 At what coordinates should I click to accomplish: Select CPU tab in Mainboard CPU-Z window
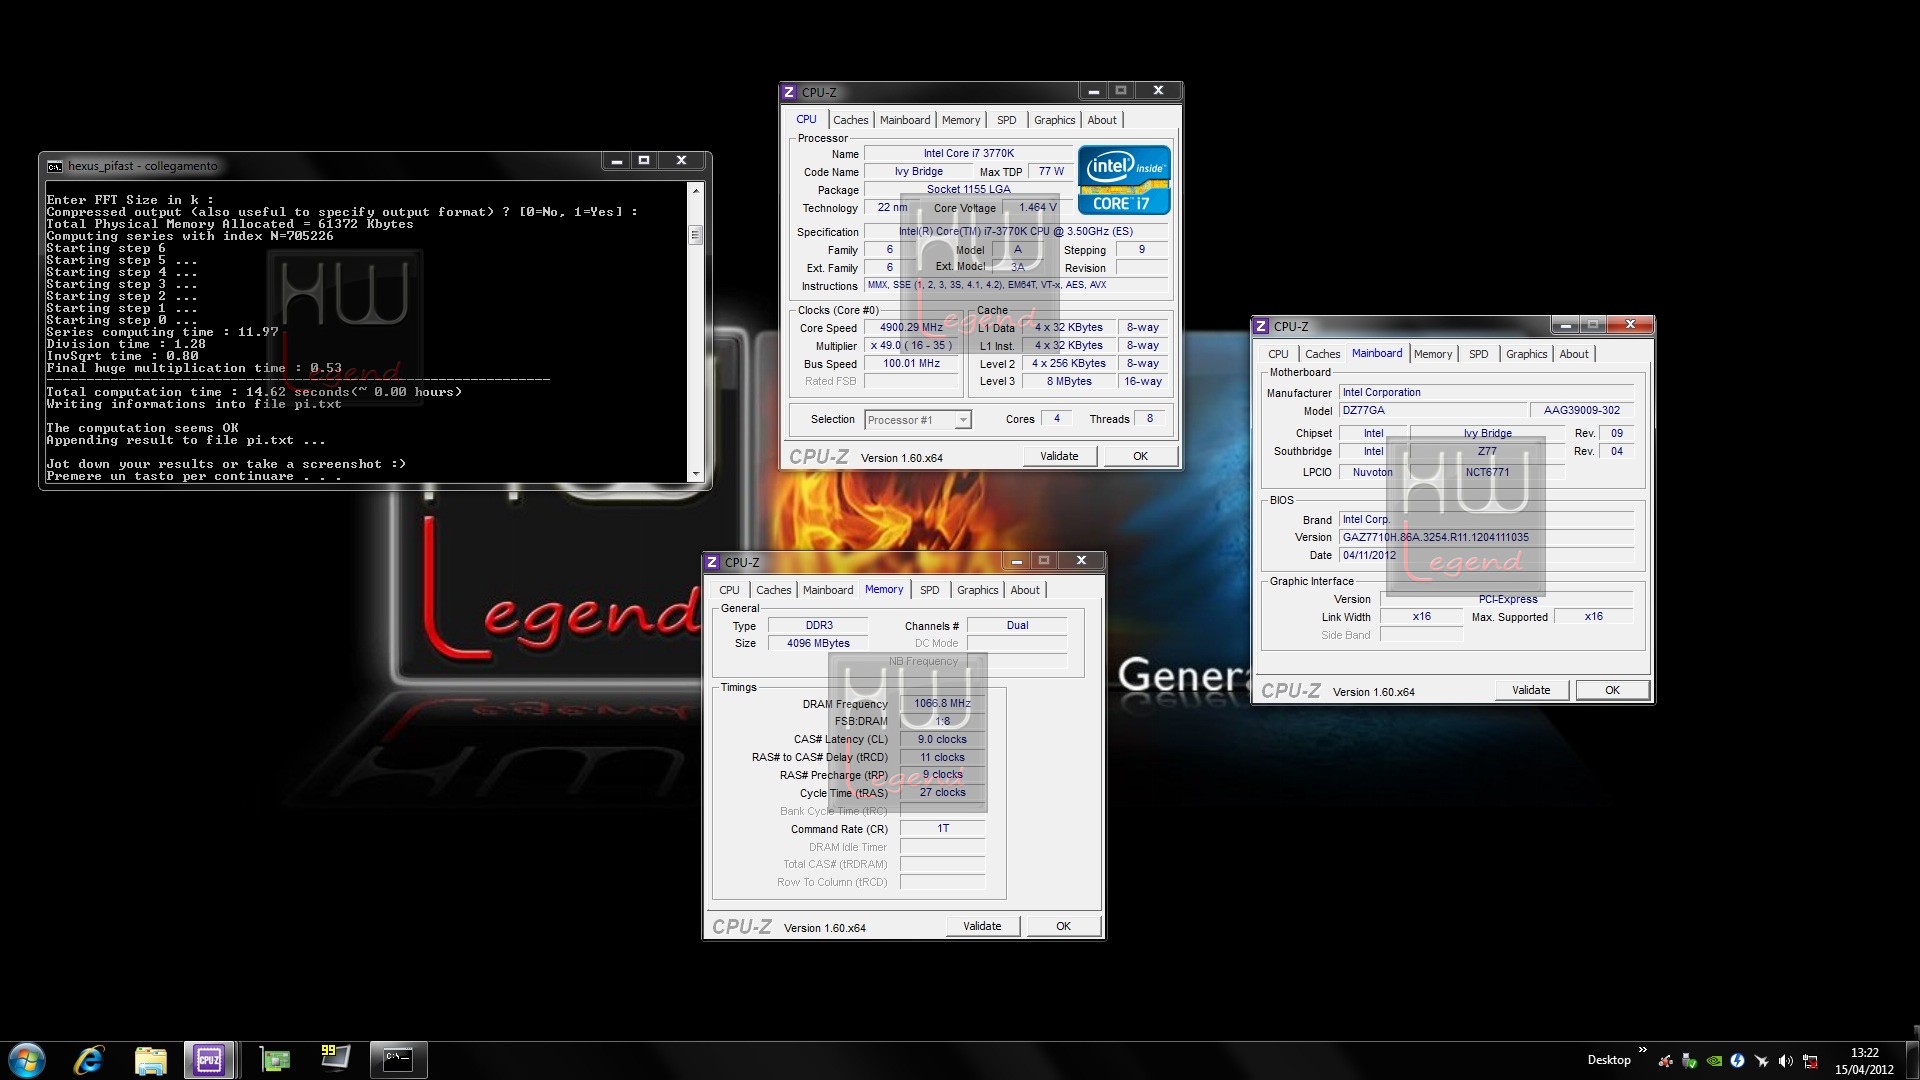click(x=1278, y=354)
